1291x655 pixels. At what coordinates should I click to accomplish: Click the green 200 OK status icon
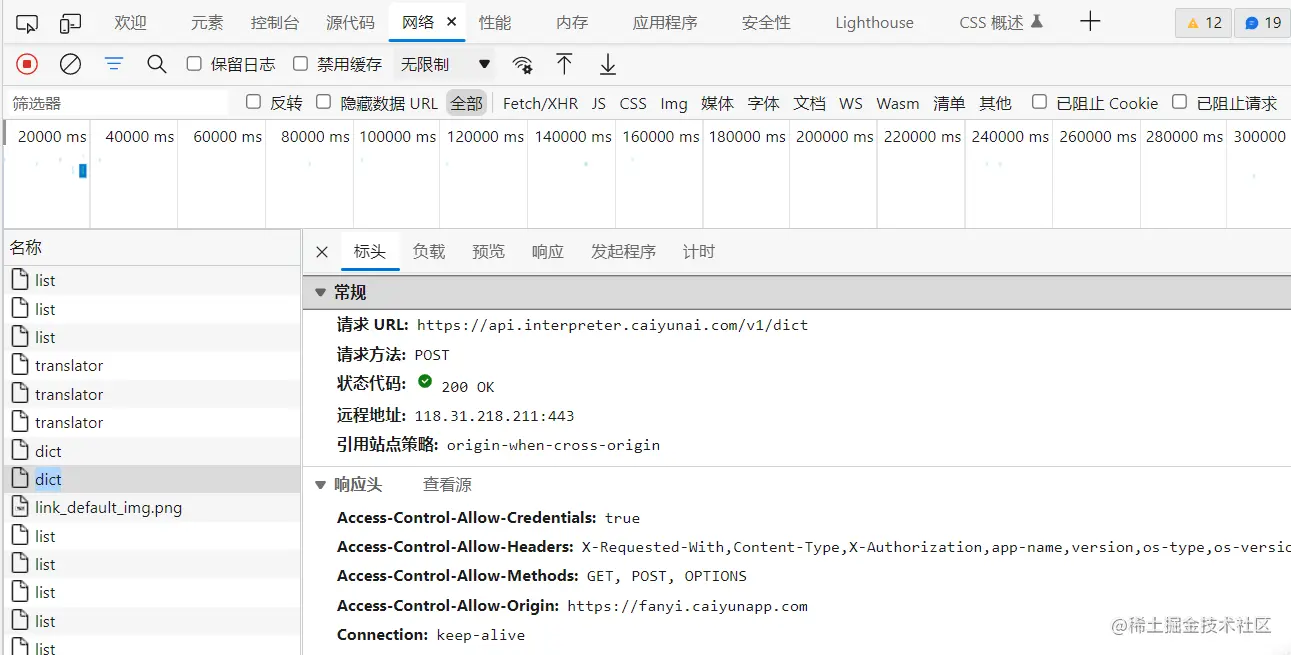click(x=425, y=382)
